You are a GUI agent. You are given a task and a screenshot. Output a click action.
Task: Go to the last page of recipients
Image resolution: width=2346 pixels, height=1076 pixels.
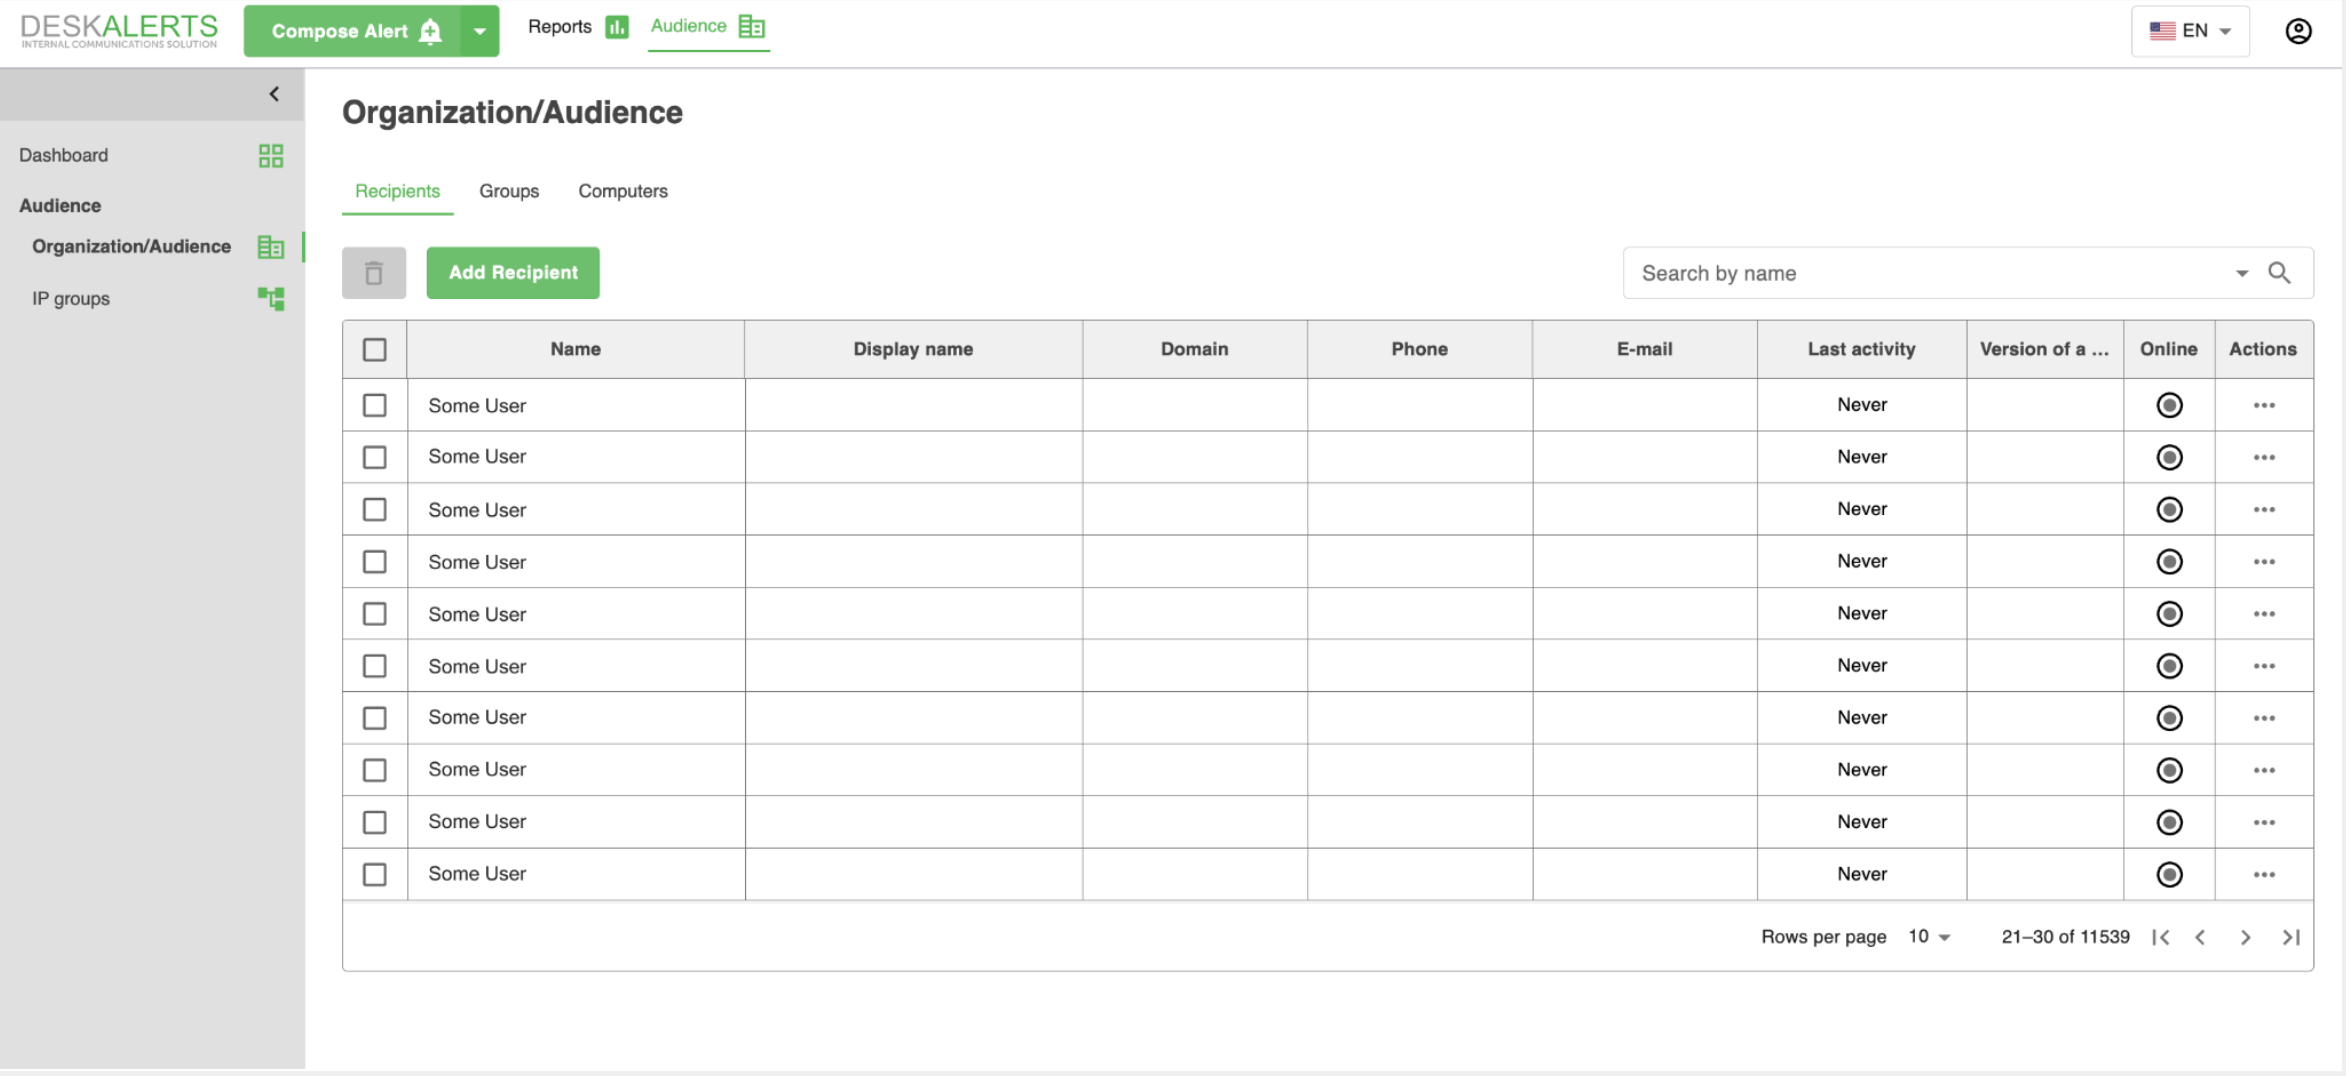(x=2291, y=937)
